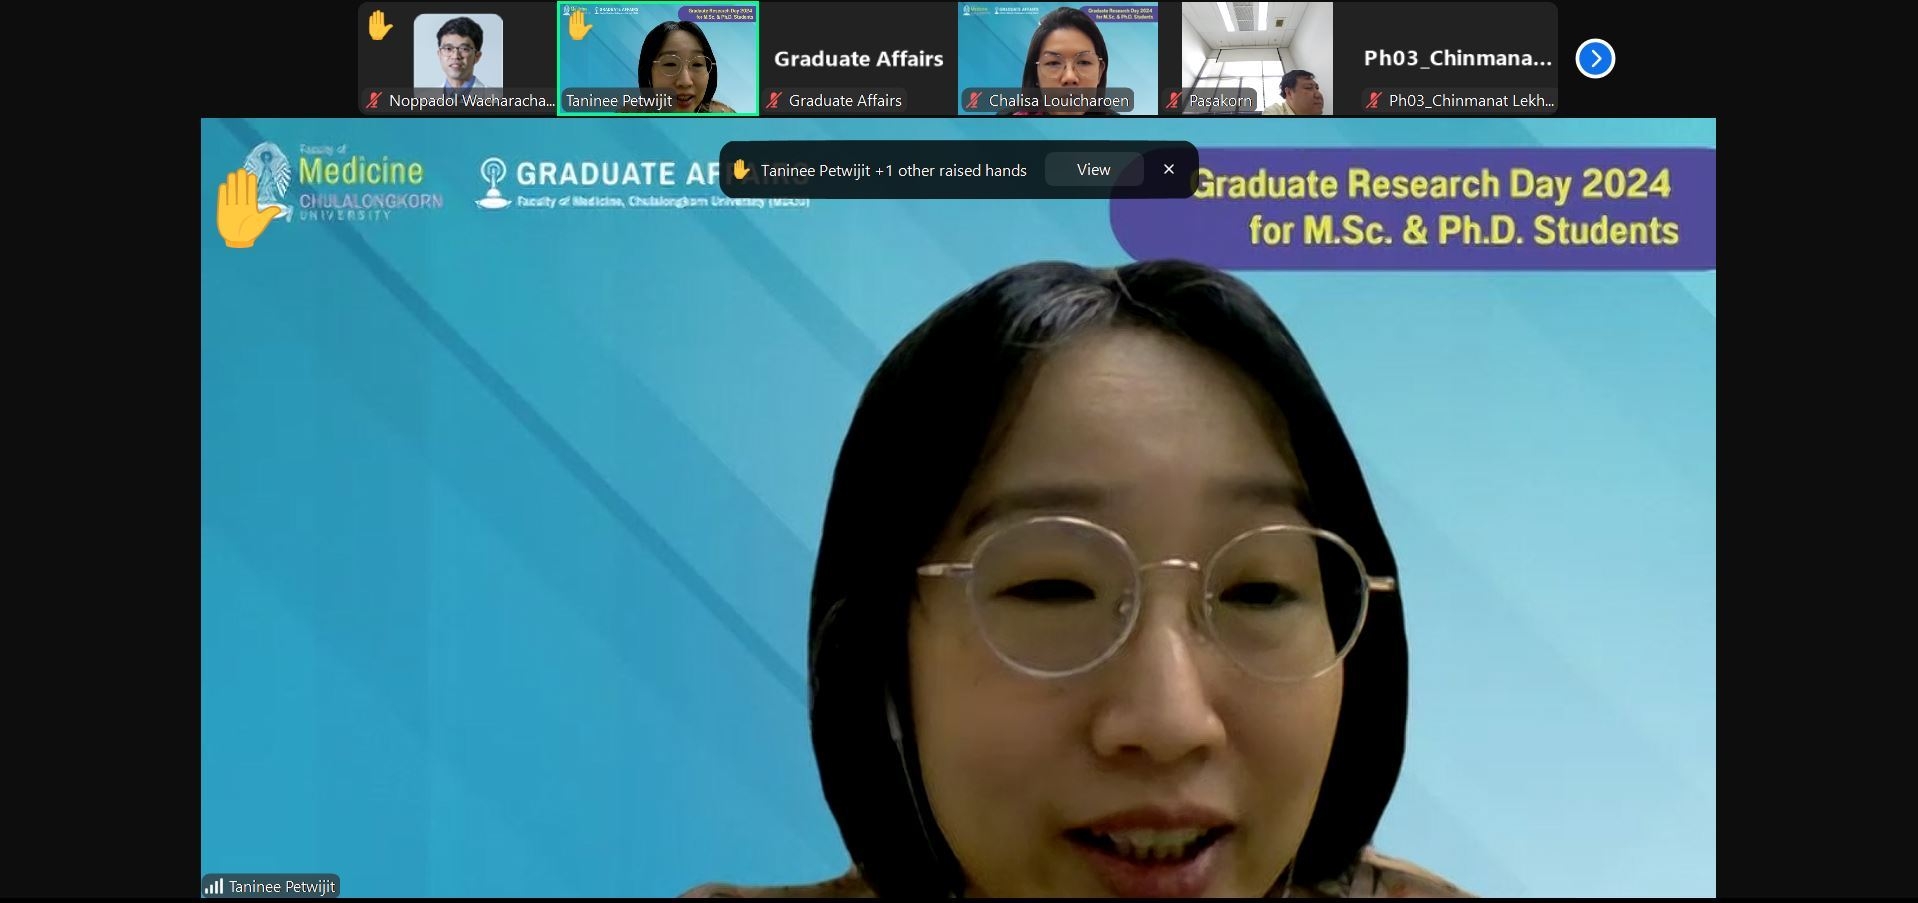Click the muted mic icon next to Graduate Affairs

(774, 100)
